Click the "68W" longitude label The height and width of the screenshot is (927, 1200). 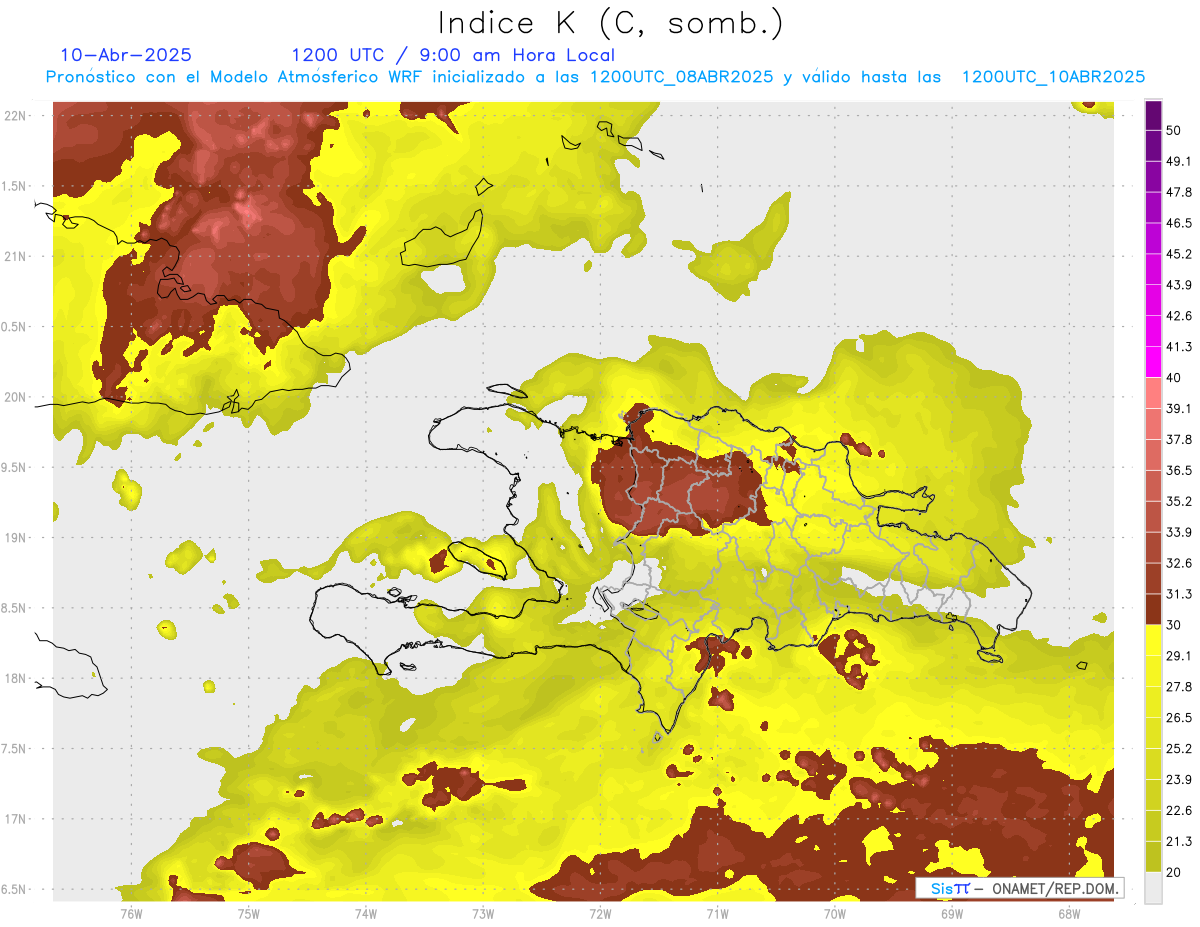[x=1069, y=914]
